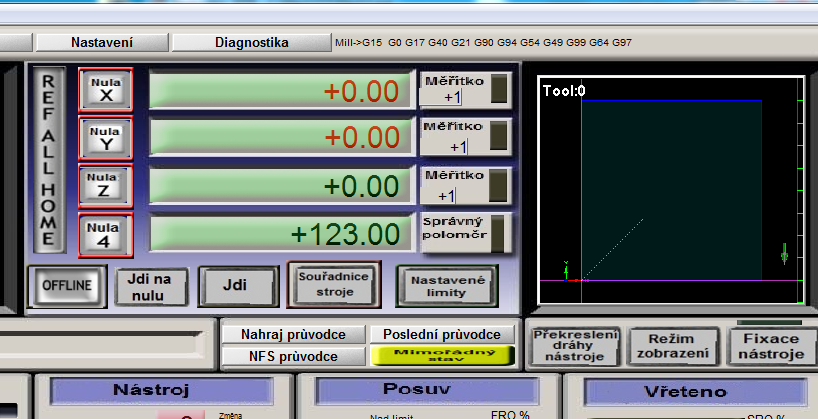This screenshot has width=818, height=419.
Task: Open the Diagnostika tab
Action: point(251,43)
